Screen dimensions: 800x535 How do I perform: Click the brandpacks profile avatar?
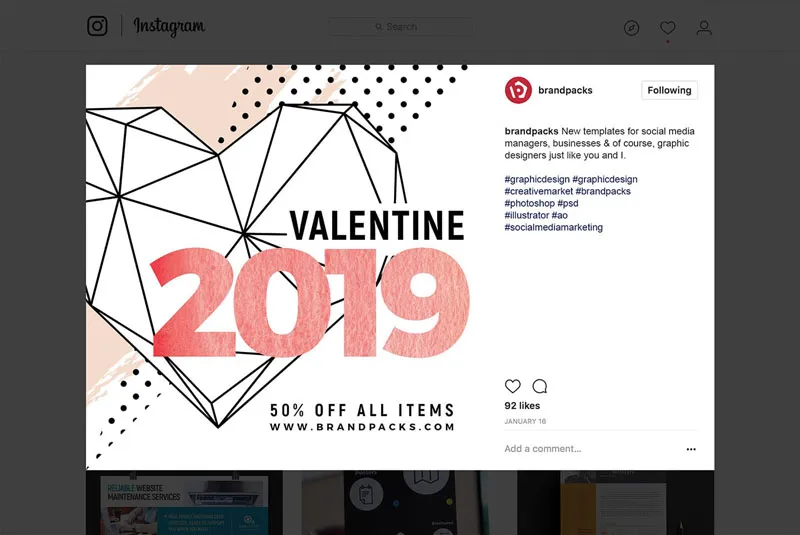coord(518,90)
